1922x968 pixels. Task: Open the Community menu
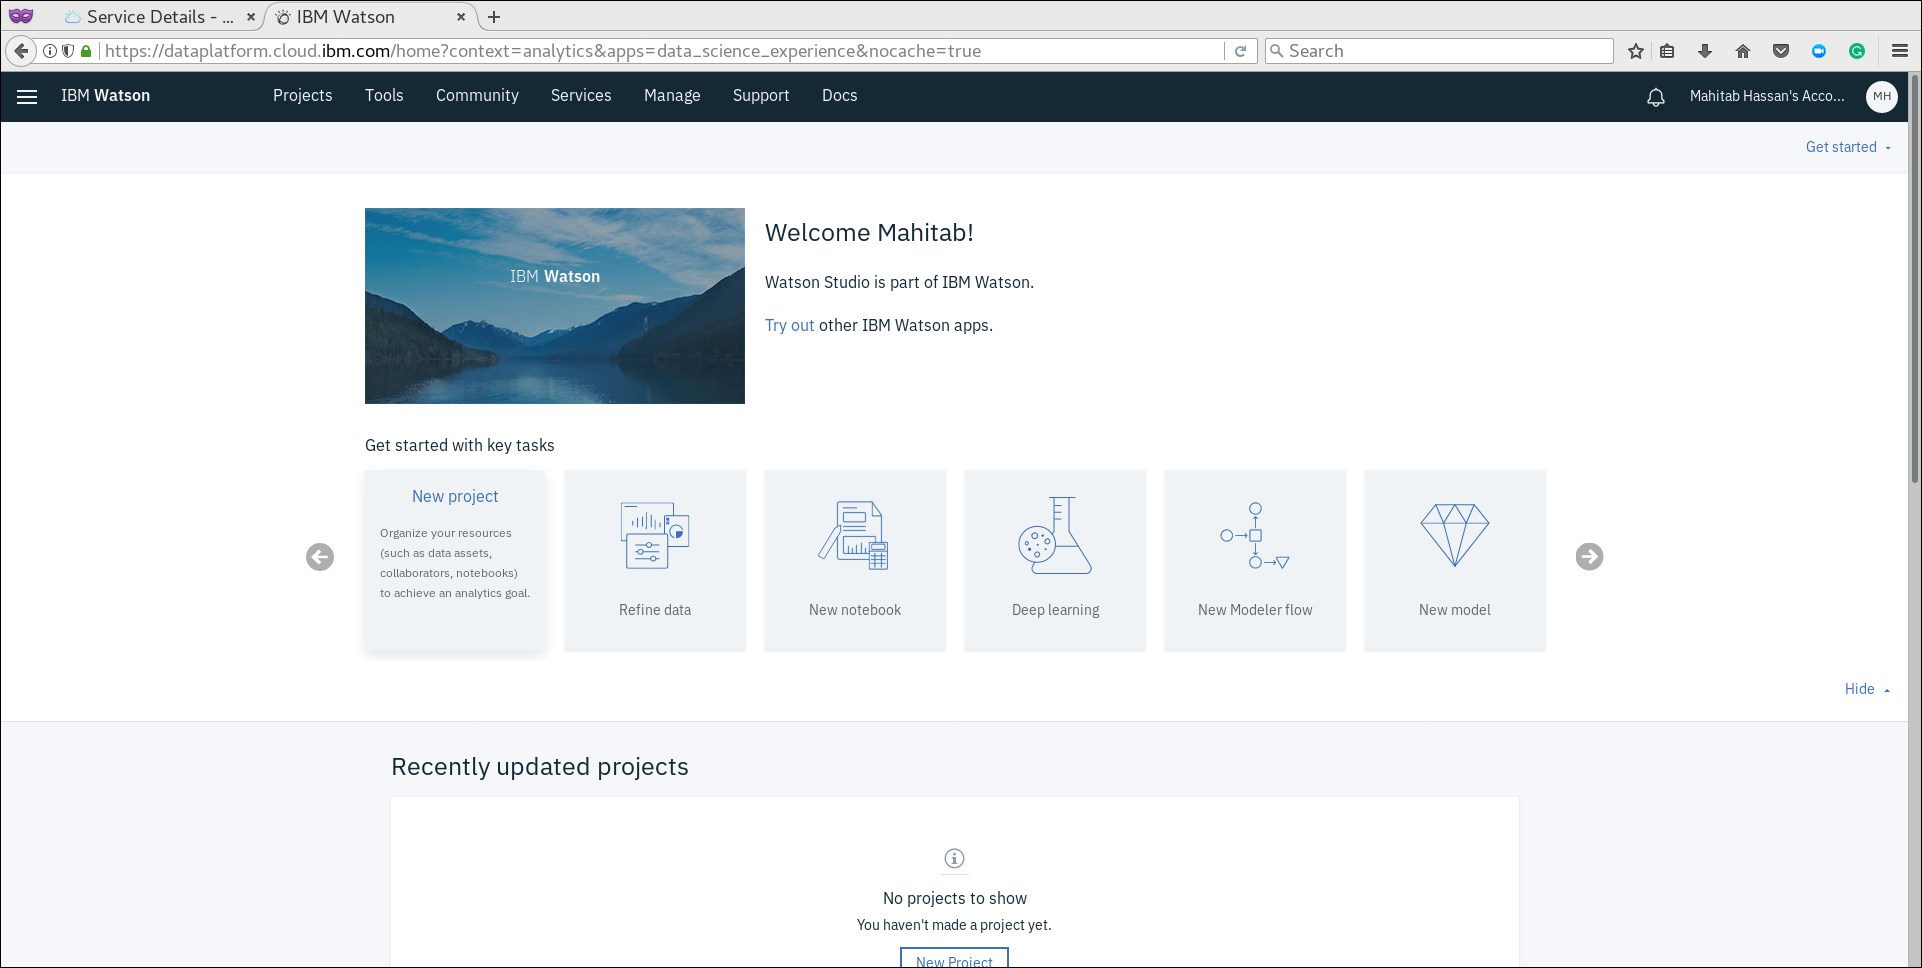[477, 95]
